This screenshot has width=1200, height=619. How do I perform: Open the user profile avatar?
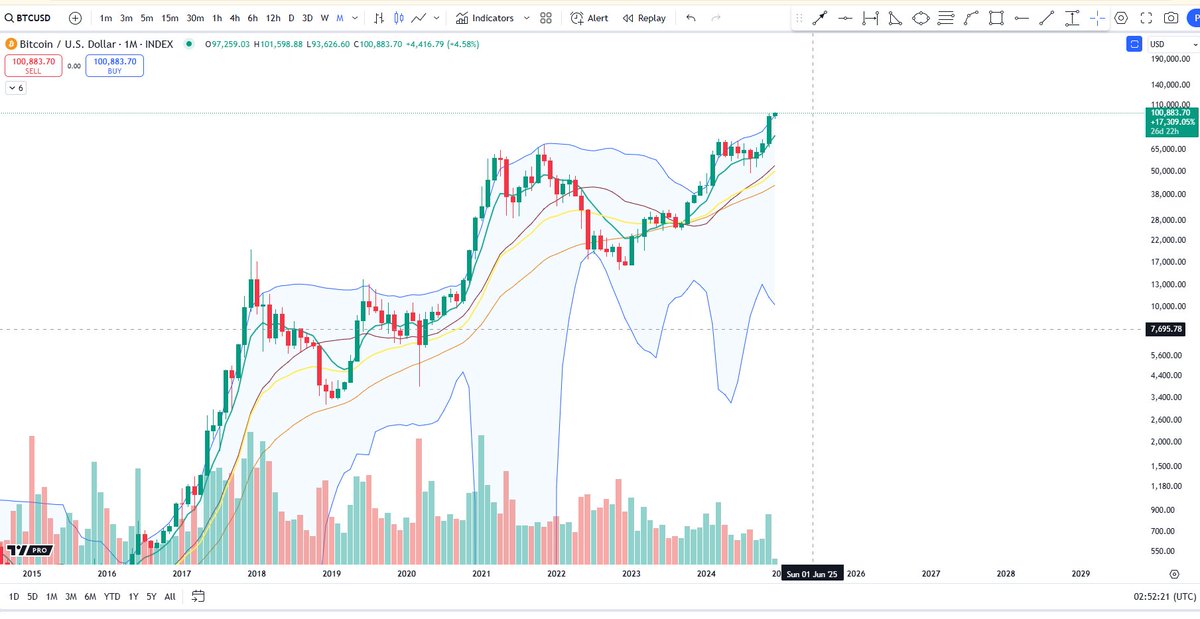coord(1194,18)
